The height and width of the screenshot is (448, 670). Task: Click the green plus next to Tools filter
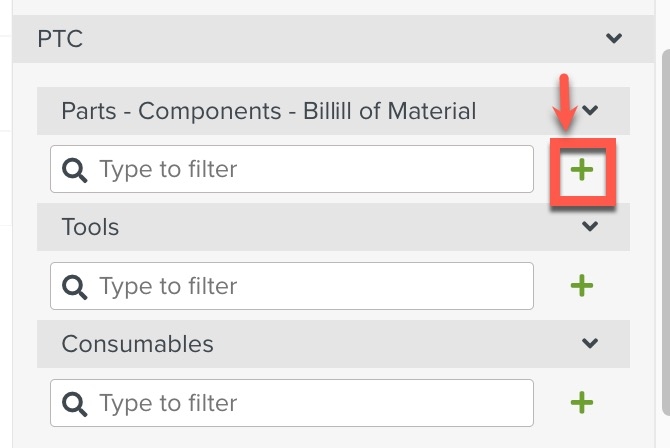[x=582, y=286]
